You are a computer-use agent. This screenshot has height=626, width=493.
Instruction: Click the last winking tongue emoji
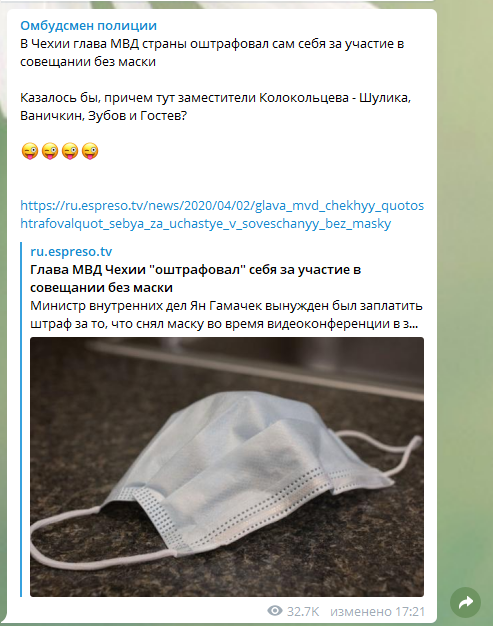90,151
